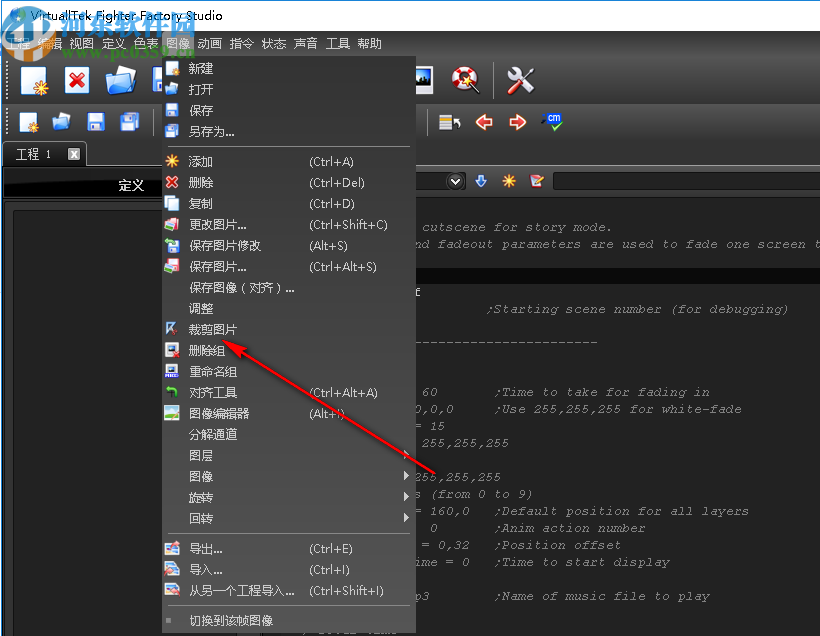Click the orange star icon beside the blue arrow

point(509,181)
